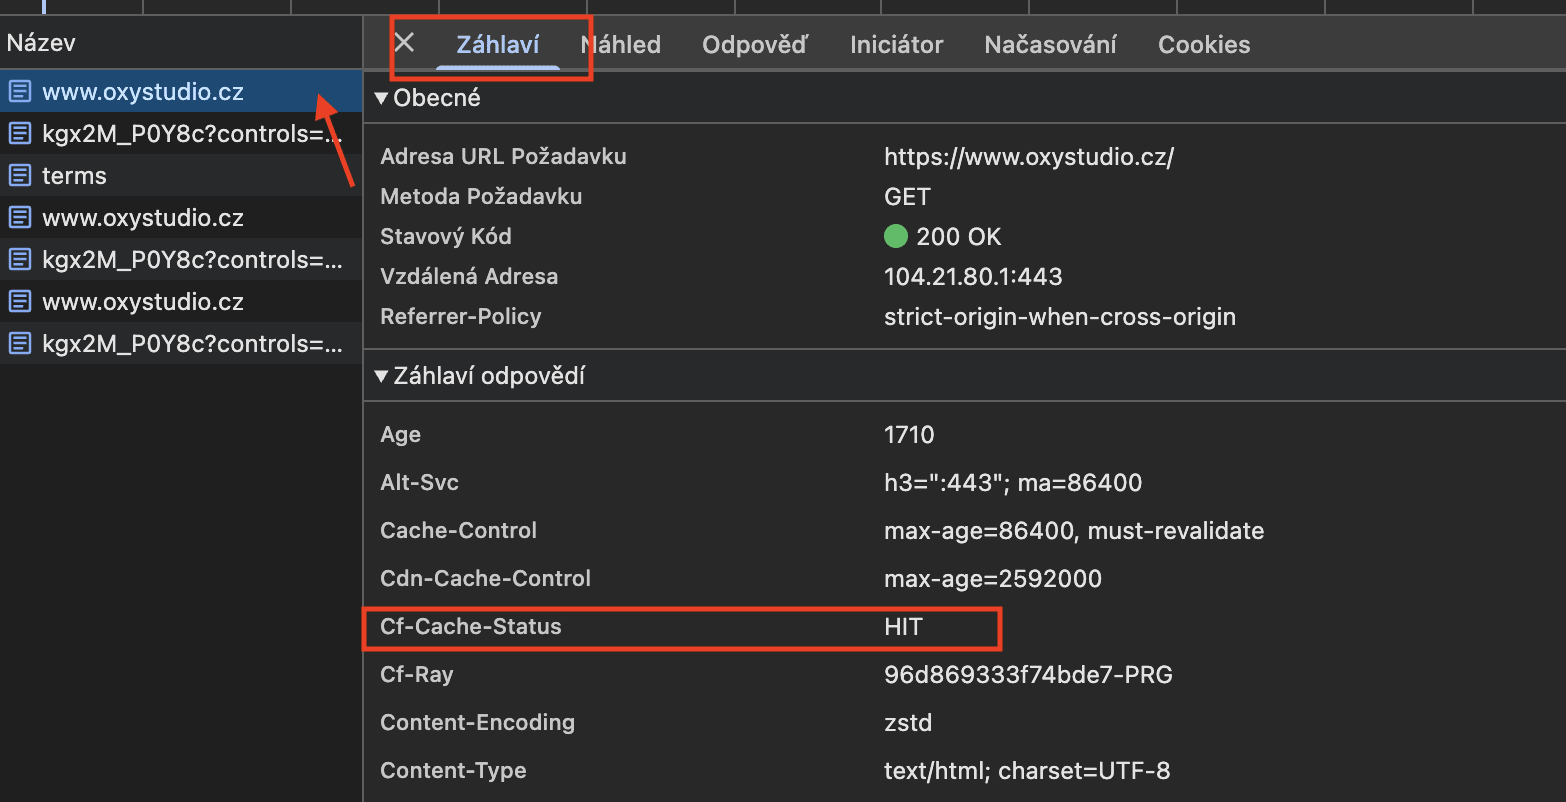1566x802 pixels.
Task: Collapse the Obecné section
Action: [x=381, y=98]
